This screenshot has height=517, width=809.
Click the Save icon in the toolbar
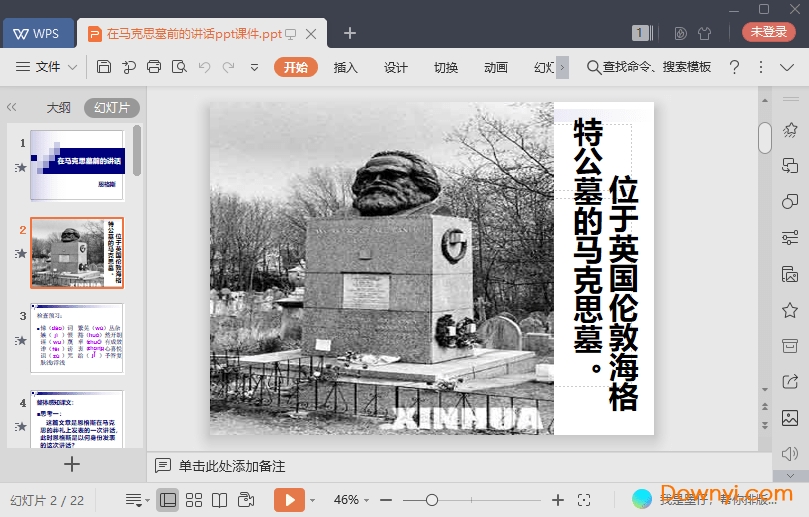click(x=104, y=67)
